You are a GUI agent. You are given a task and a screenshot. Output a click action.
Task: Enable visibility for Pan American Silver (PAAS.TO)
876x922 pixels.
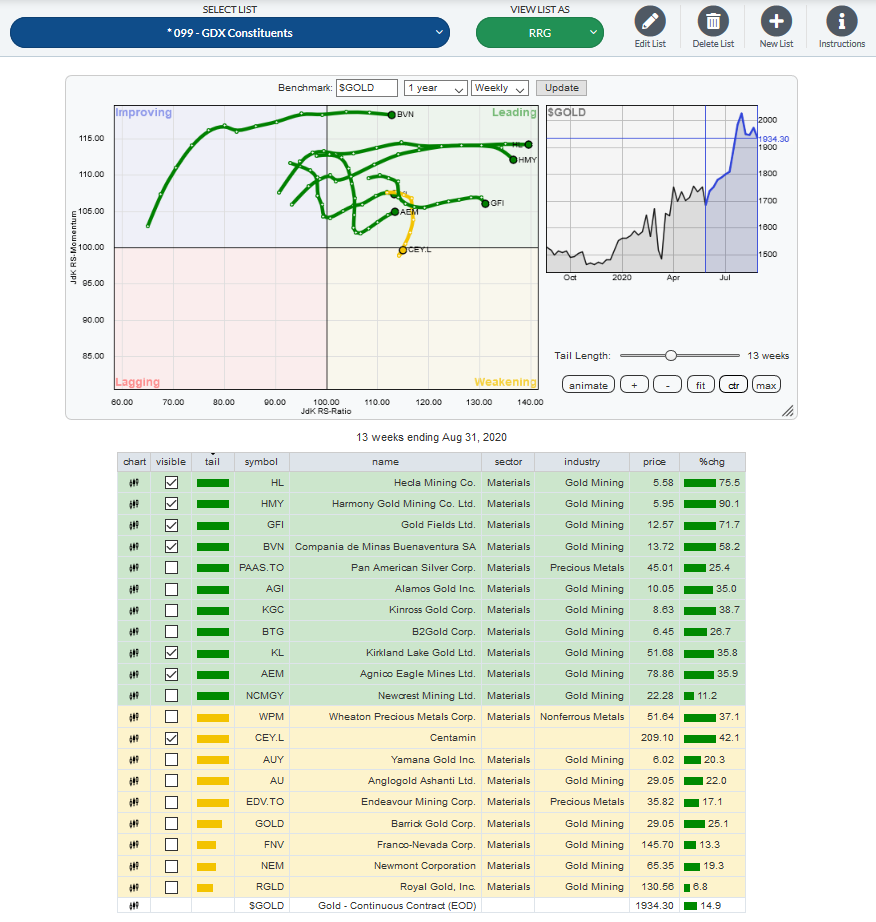pos(171,567)
